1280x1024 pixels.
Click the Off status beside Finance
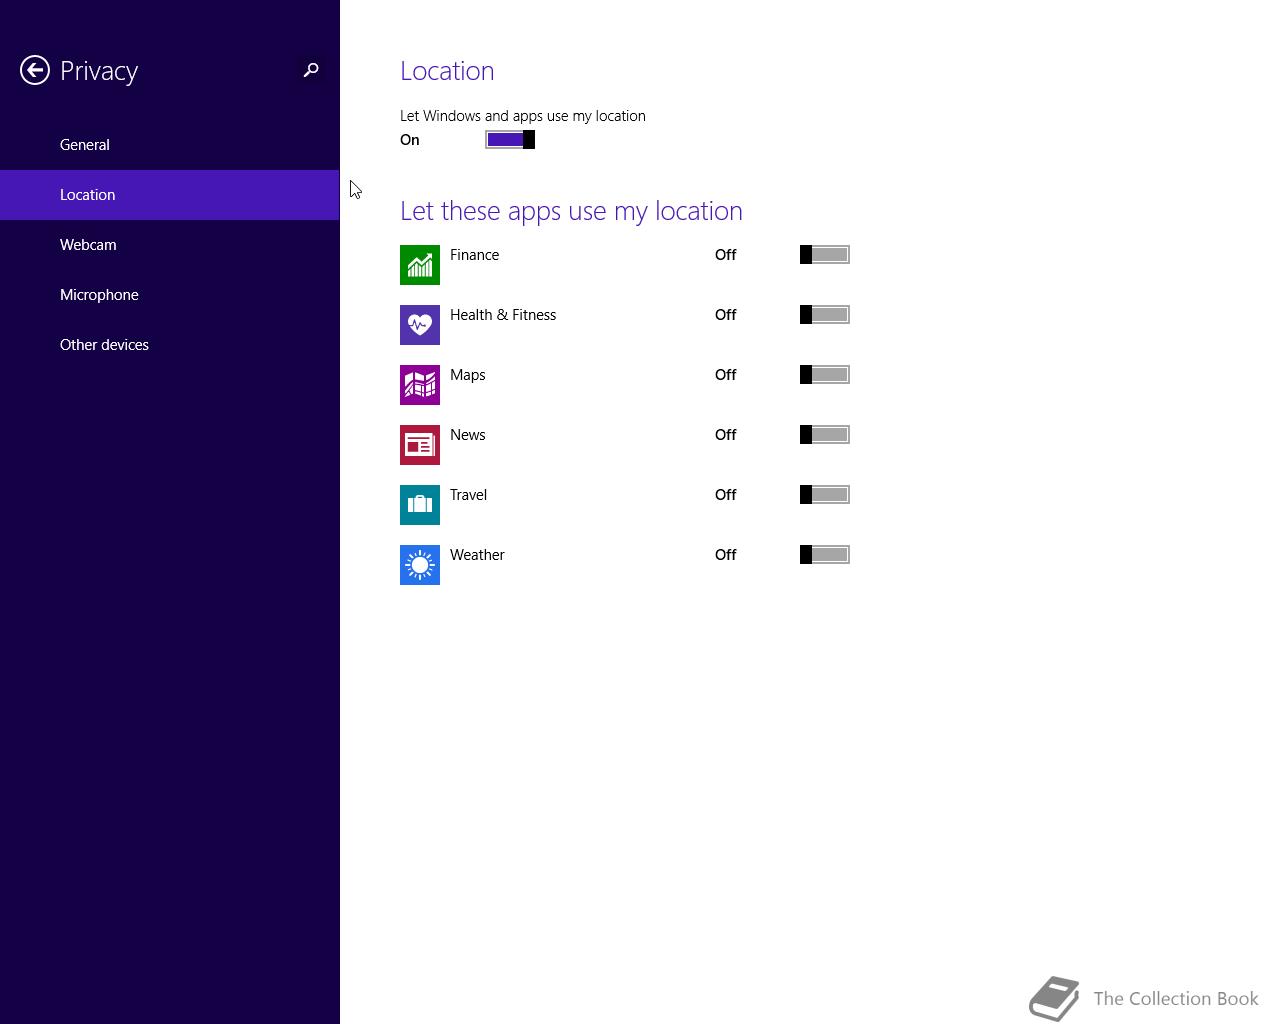725,255
